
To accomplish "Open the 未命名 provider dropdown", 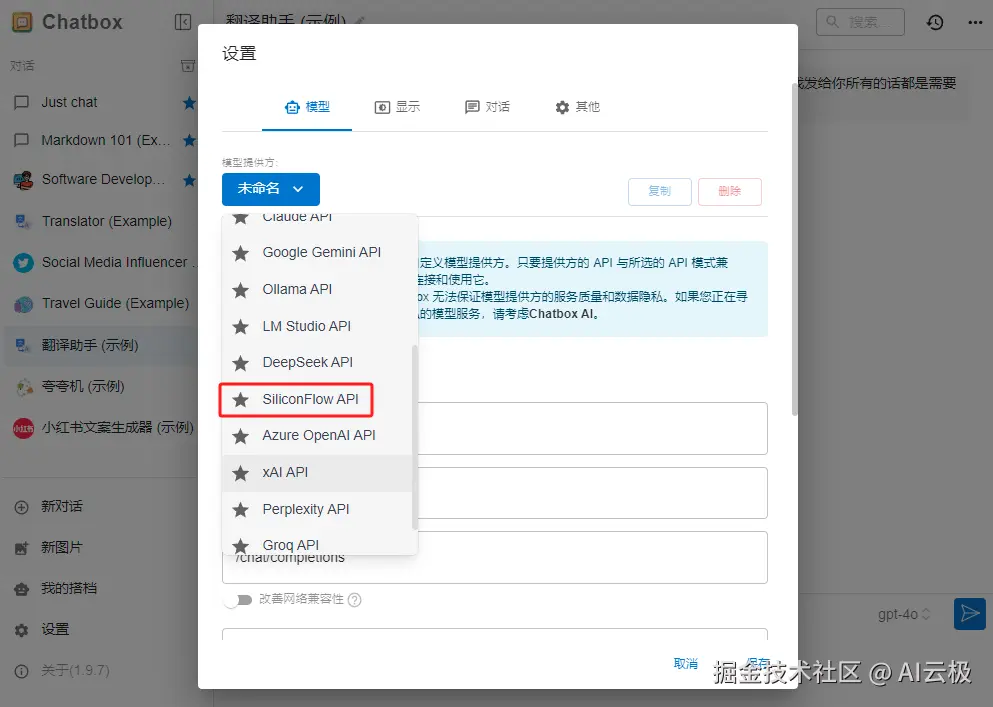I will (270, 189).
